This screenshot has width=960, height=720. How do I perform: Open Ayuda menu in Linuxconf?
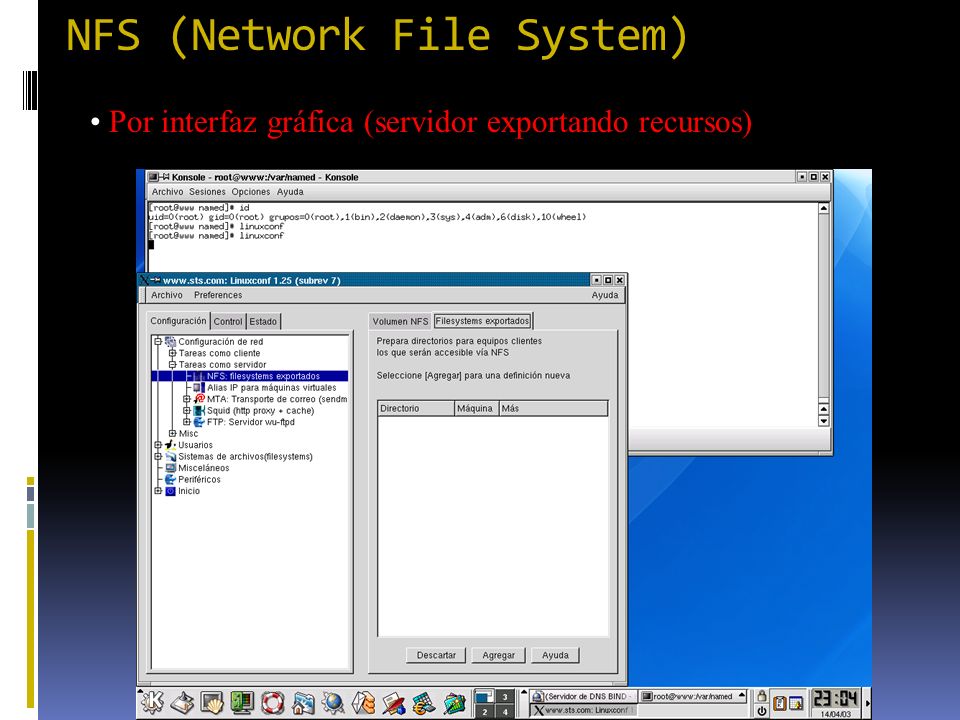(x=605, y=295)
